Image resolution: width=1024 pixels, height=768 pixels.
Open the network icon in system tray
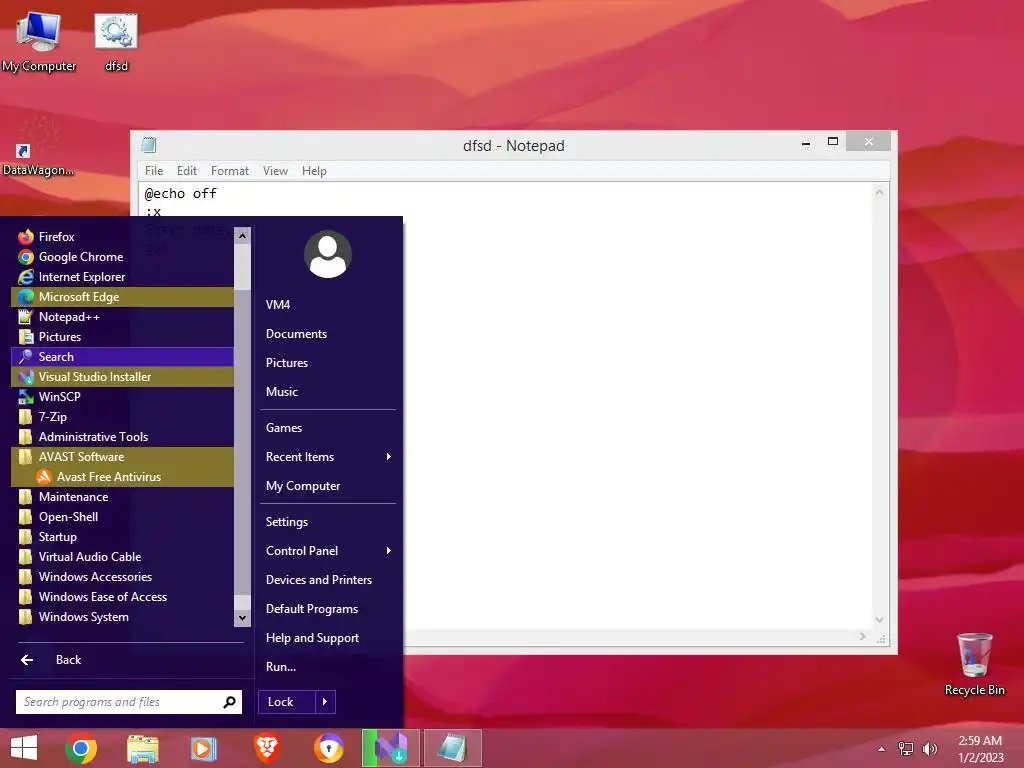(906, 748)
